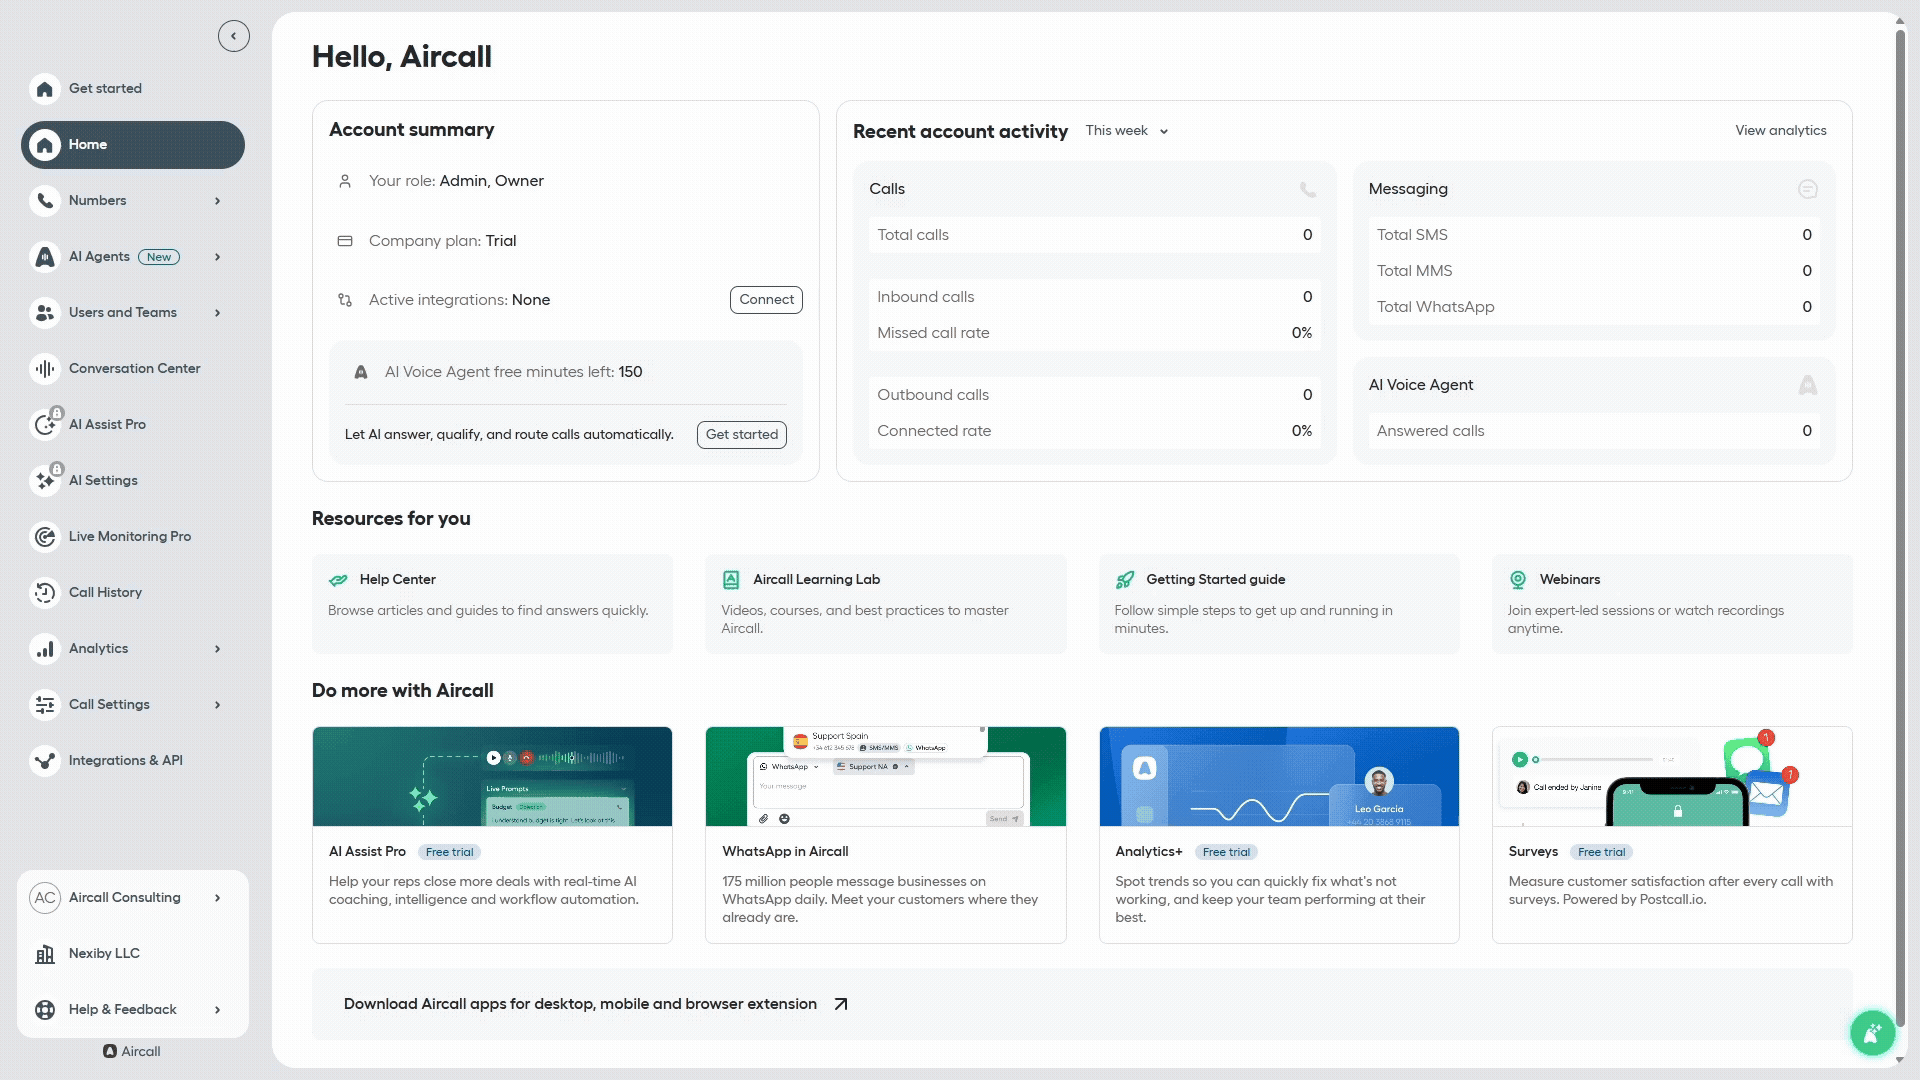The height and width of the screenshot is (1080, 1920).
Task: Click the Aircall Consulting AC avatar
Action: tap(45, 898)
